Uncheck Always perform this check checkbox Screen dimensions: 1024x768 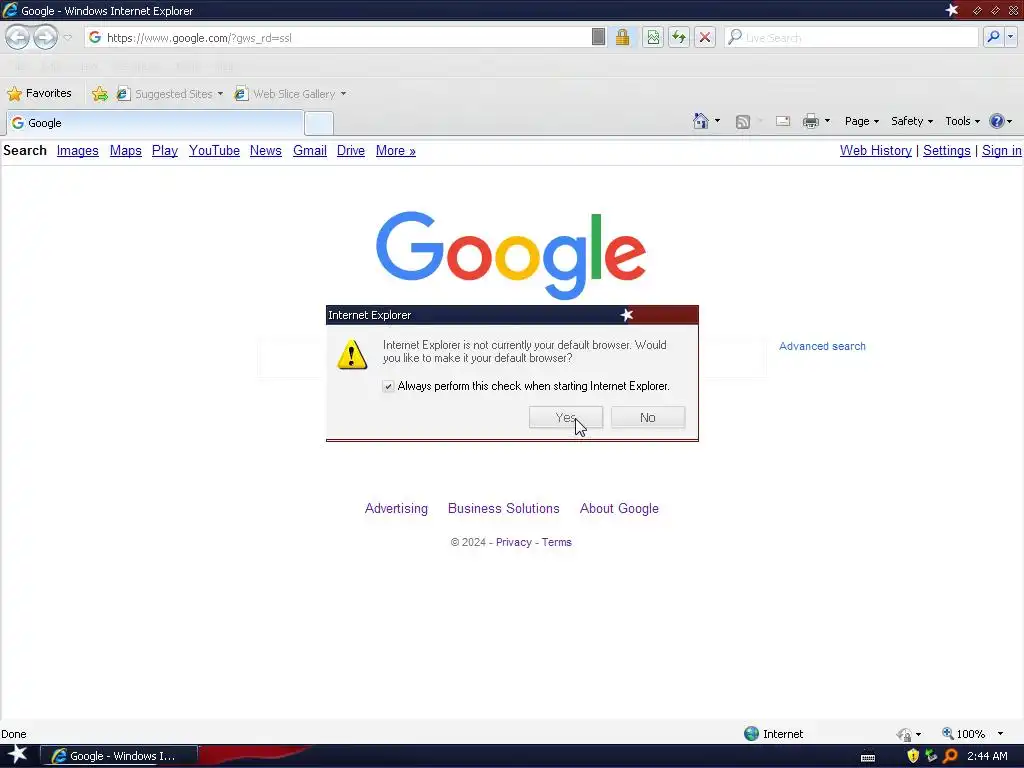pyautogui.click(x=388, y=386)
